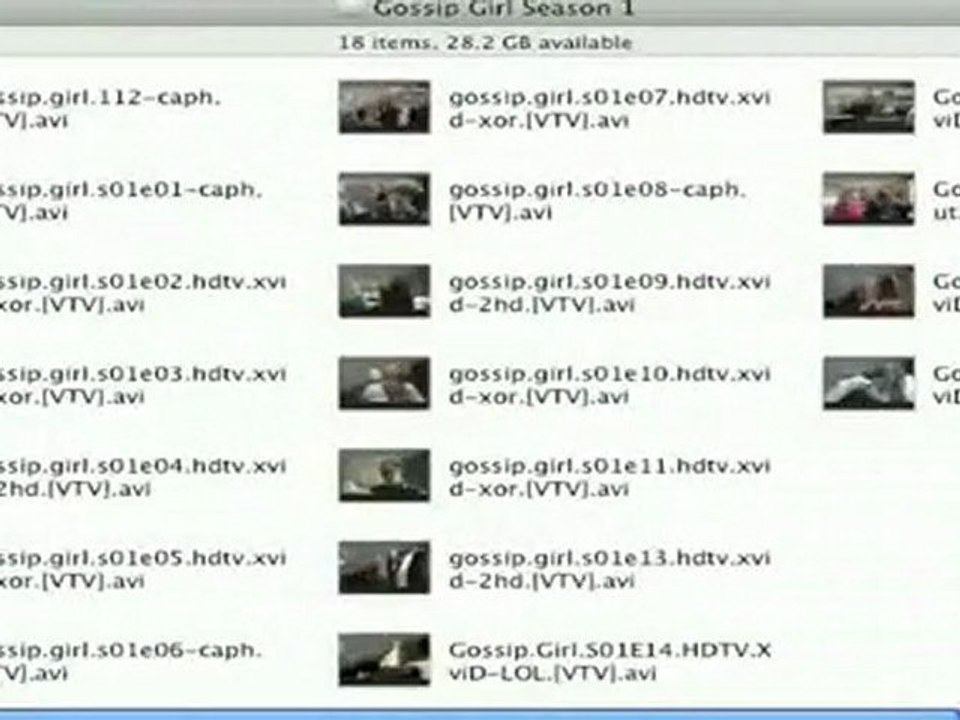Pick the gossip.girl.s01e10 video thumbnail

384,383
